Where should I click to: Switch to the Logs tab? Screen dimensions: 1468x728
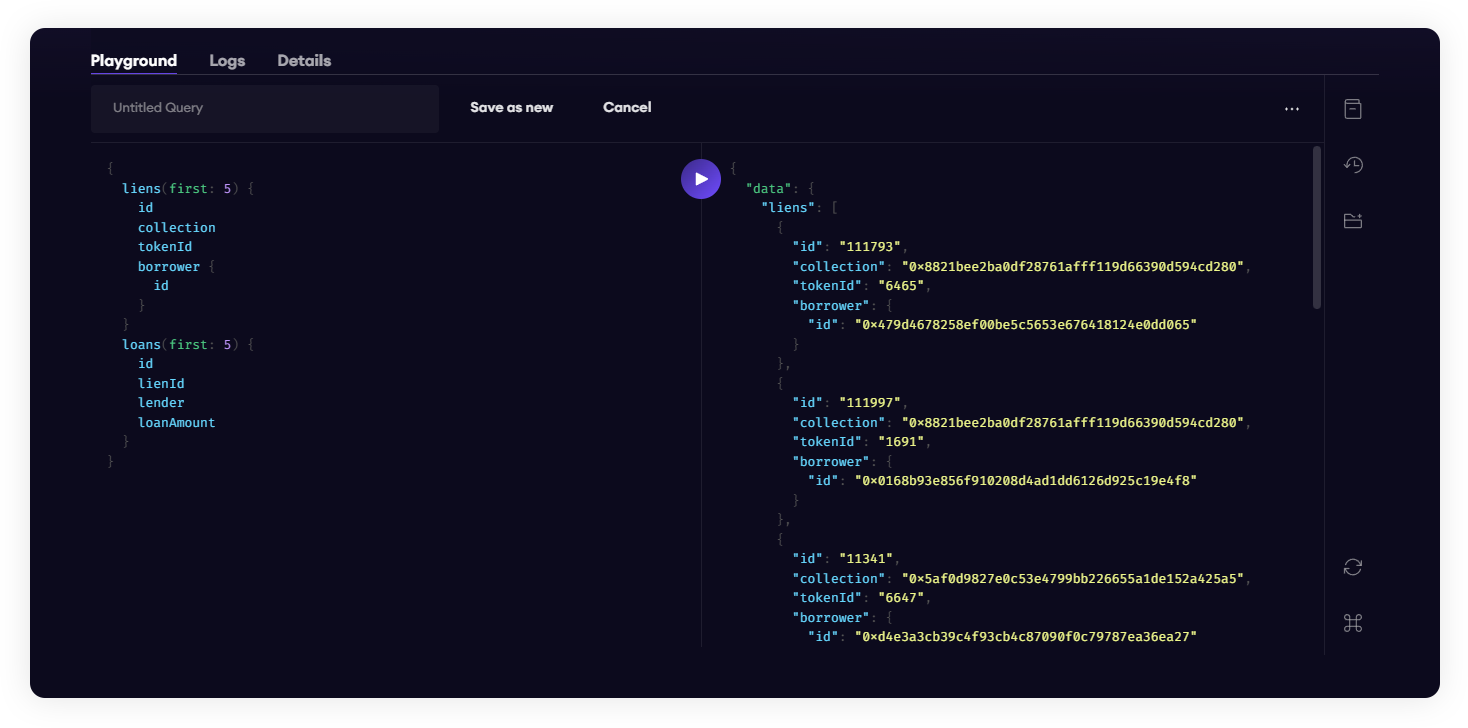(226, 60)
